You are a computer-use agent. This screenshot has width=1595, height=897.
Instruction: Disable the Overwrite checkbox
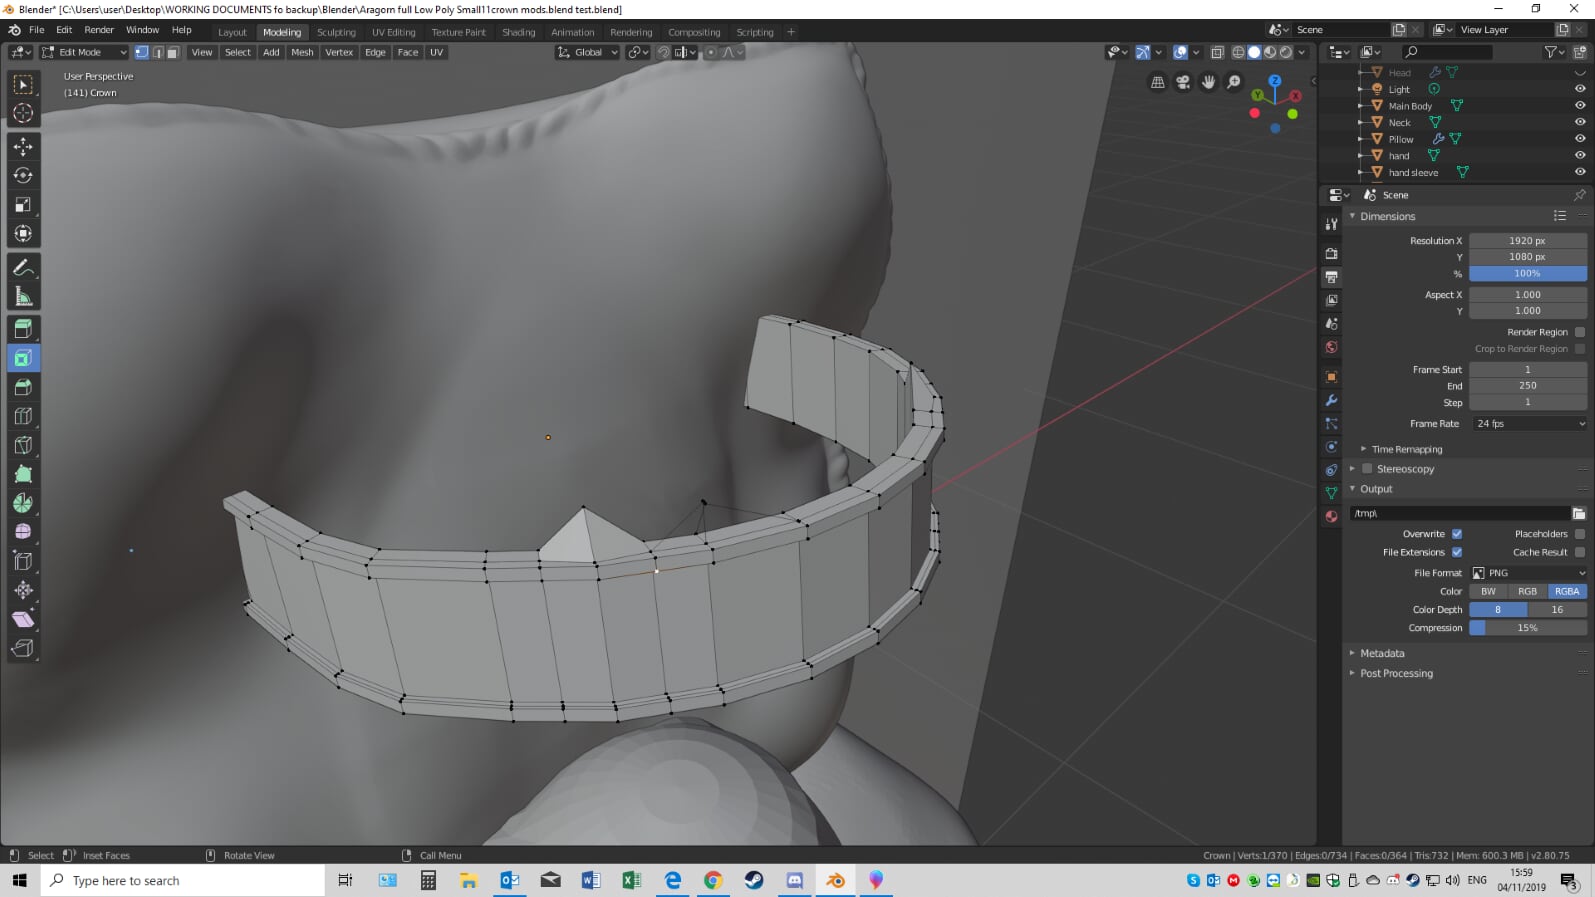tap(1457, 534)
